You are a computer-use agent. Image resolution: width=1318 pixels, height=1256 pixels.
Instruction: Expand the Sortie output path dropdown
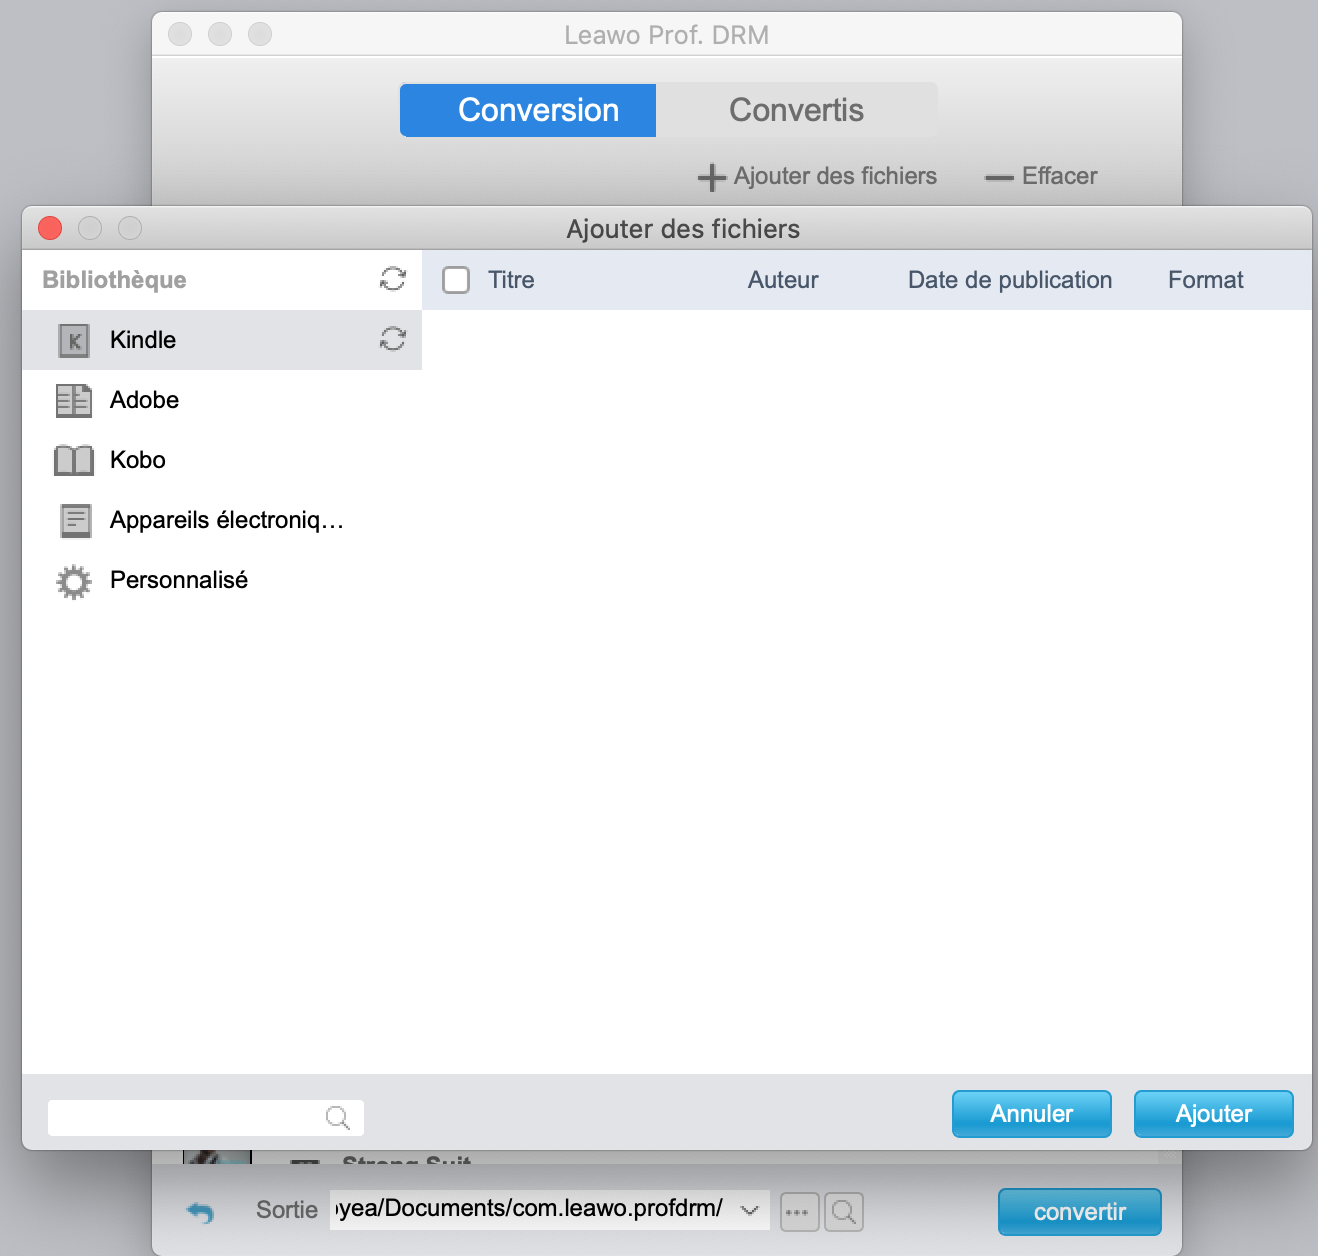[749, 1210]
